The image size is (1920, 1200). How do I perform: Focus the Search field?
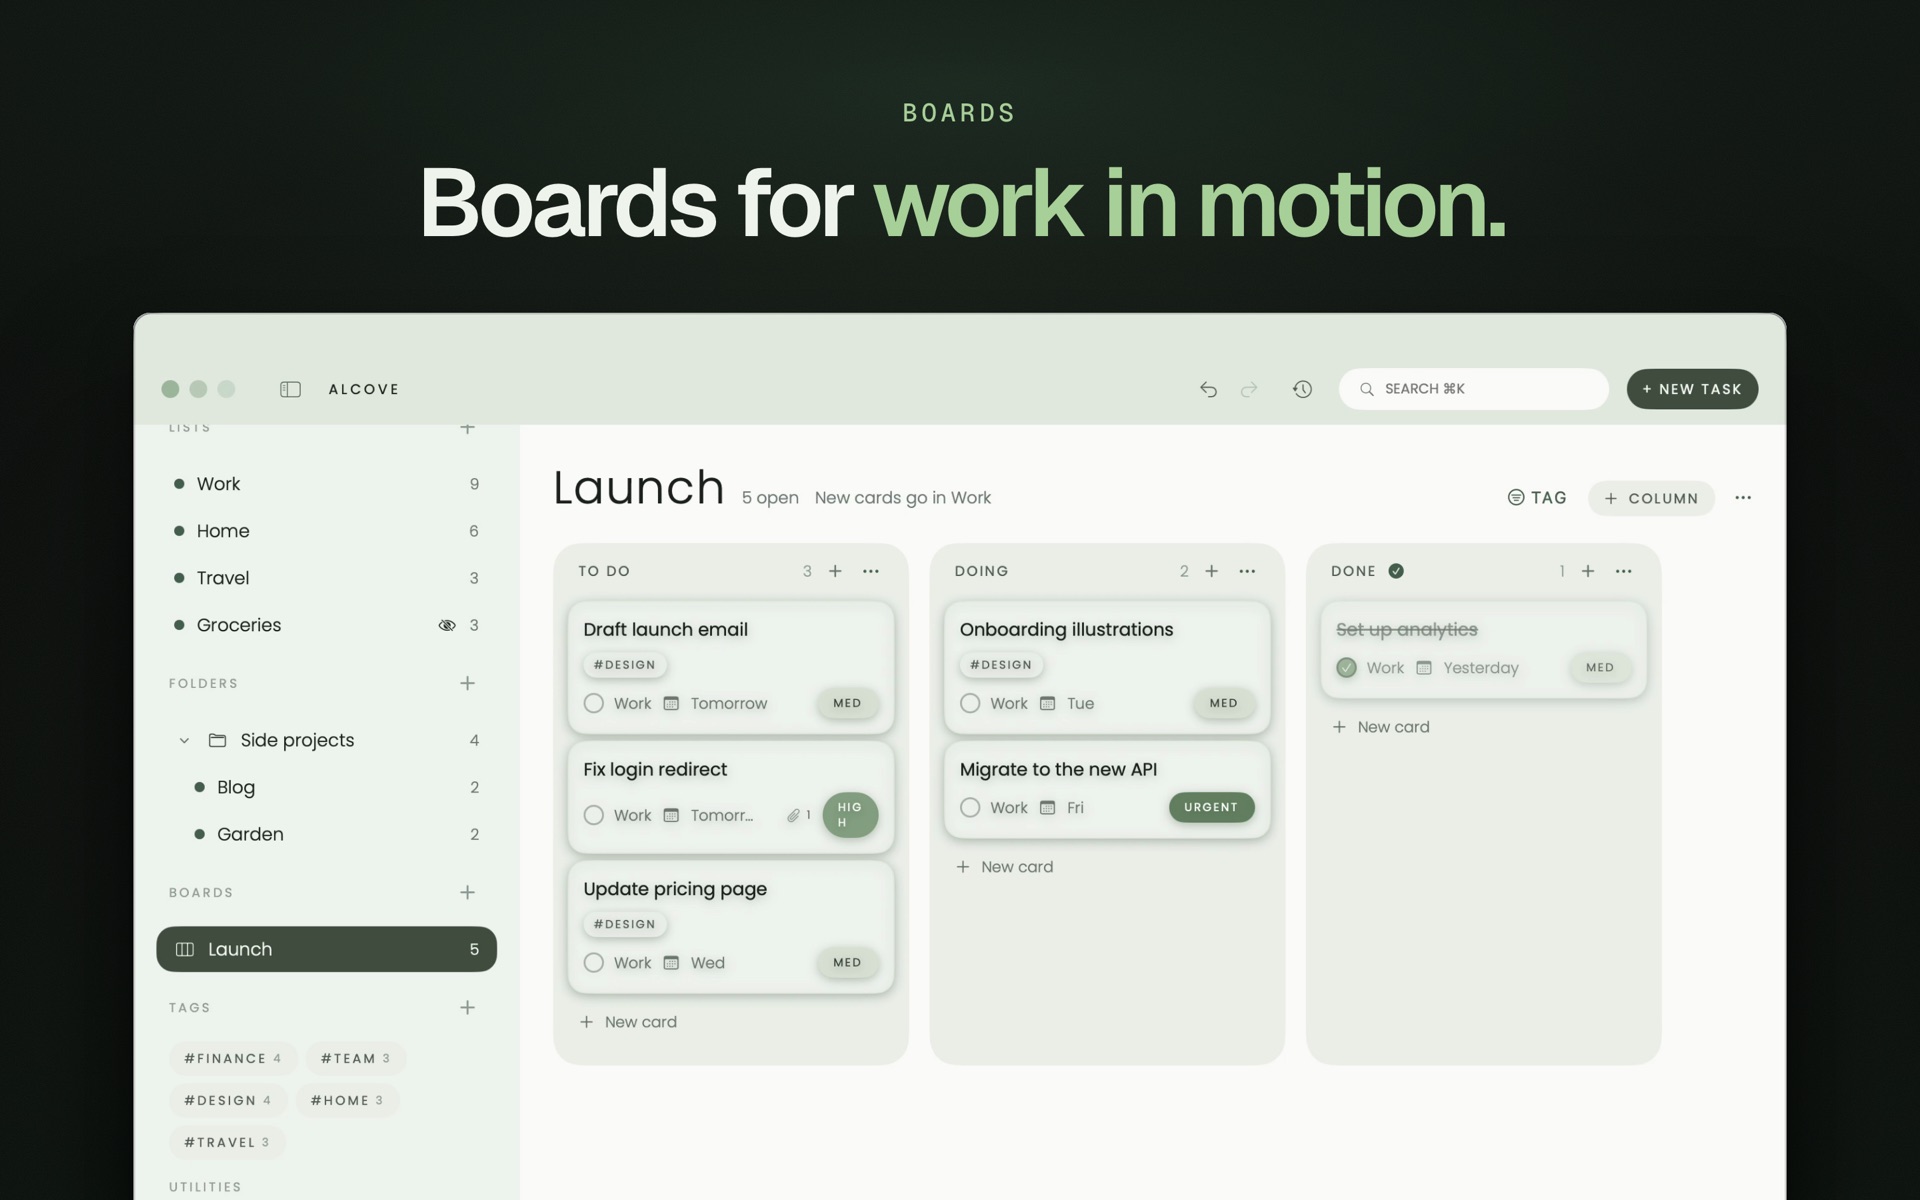point(1474,389)
